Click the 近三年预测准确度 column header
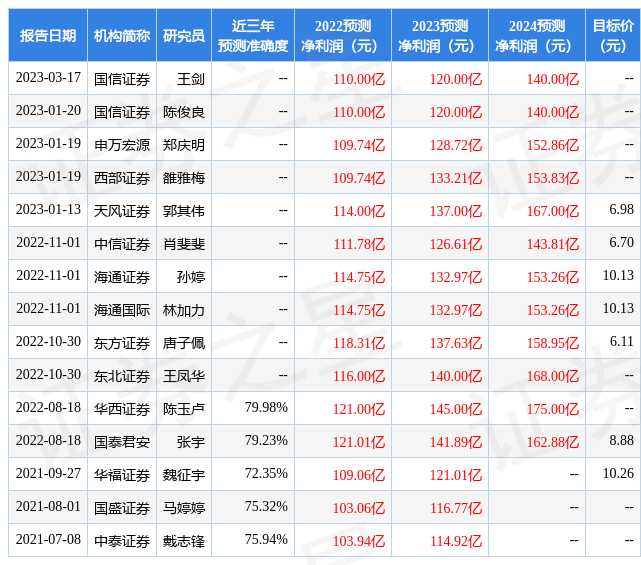 pyautogui.click(x=253, y=35)
